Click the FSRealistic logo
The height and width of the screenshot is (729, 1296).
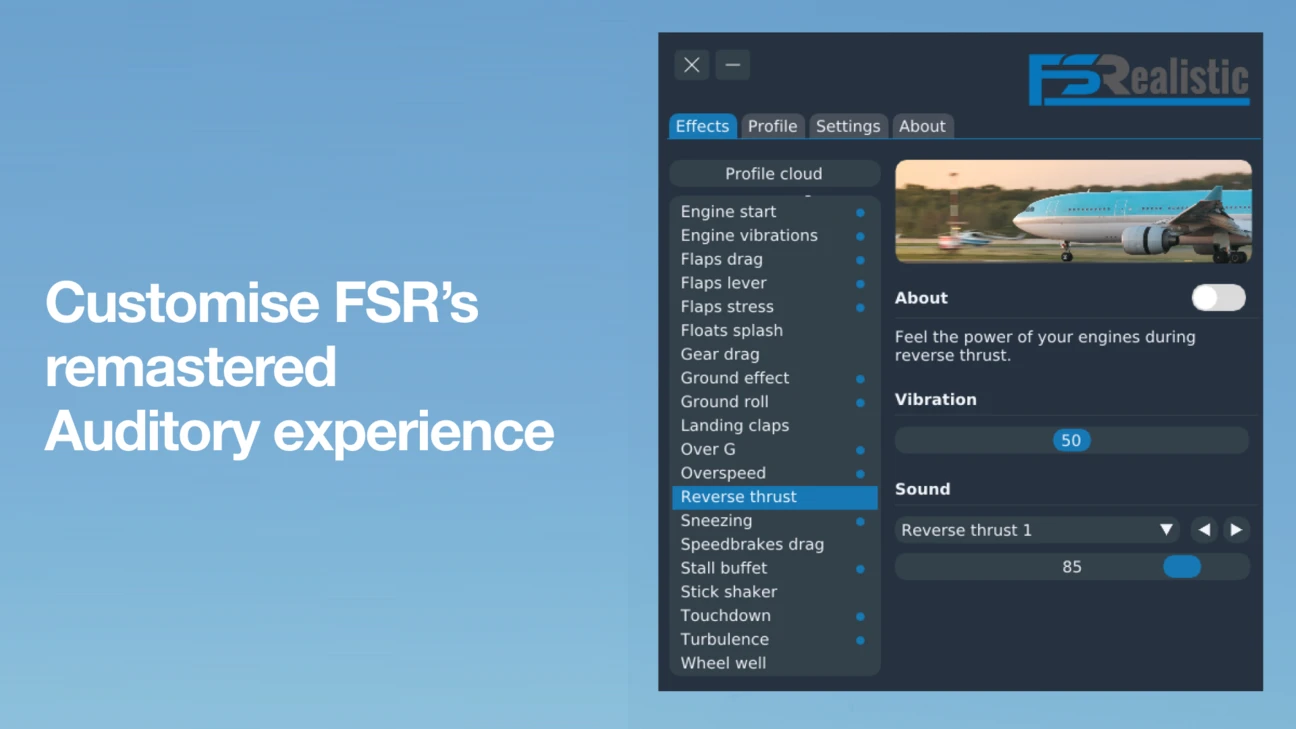(1139, 79)
